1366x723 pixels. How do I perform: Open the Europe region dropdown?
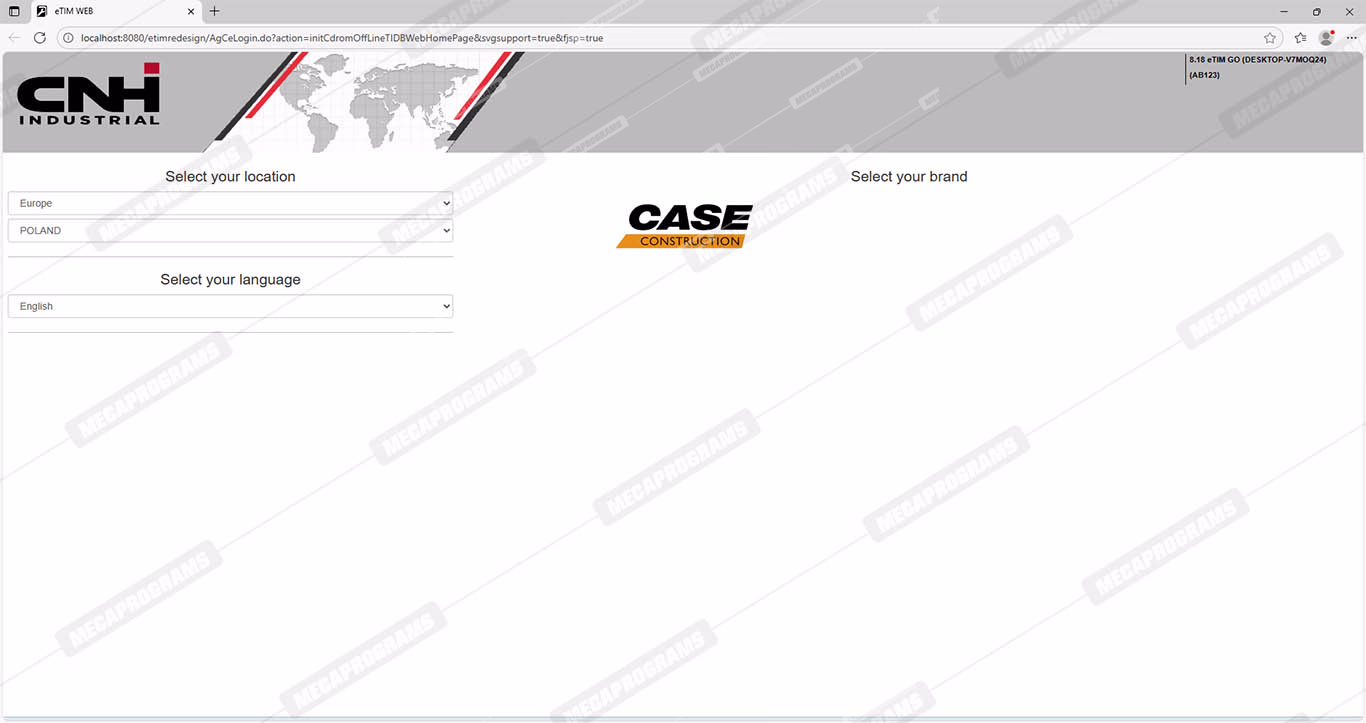[x=230, y=203]
